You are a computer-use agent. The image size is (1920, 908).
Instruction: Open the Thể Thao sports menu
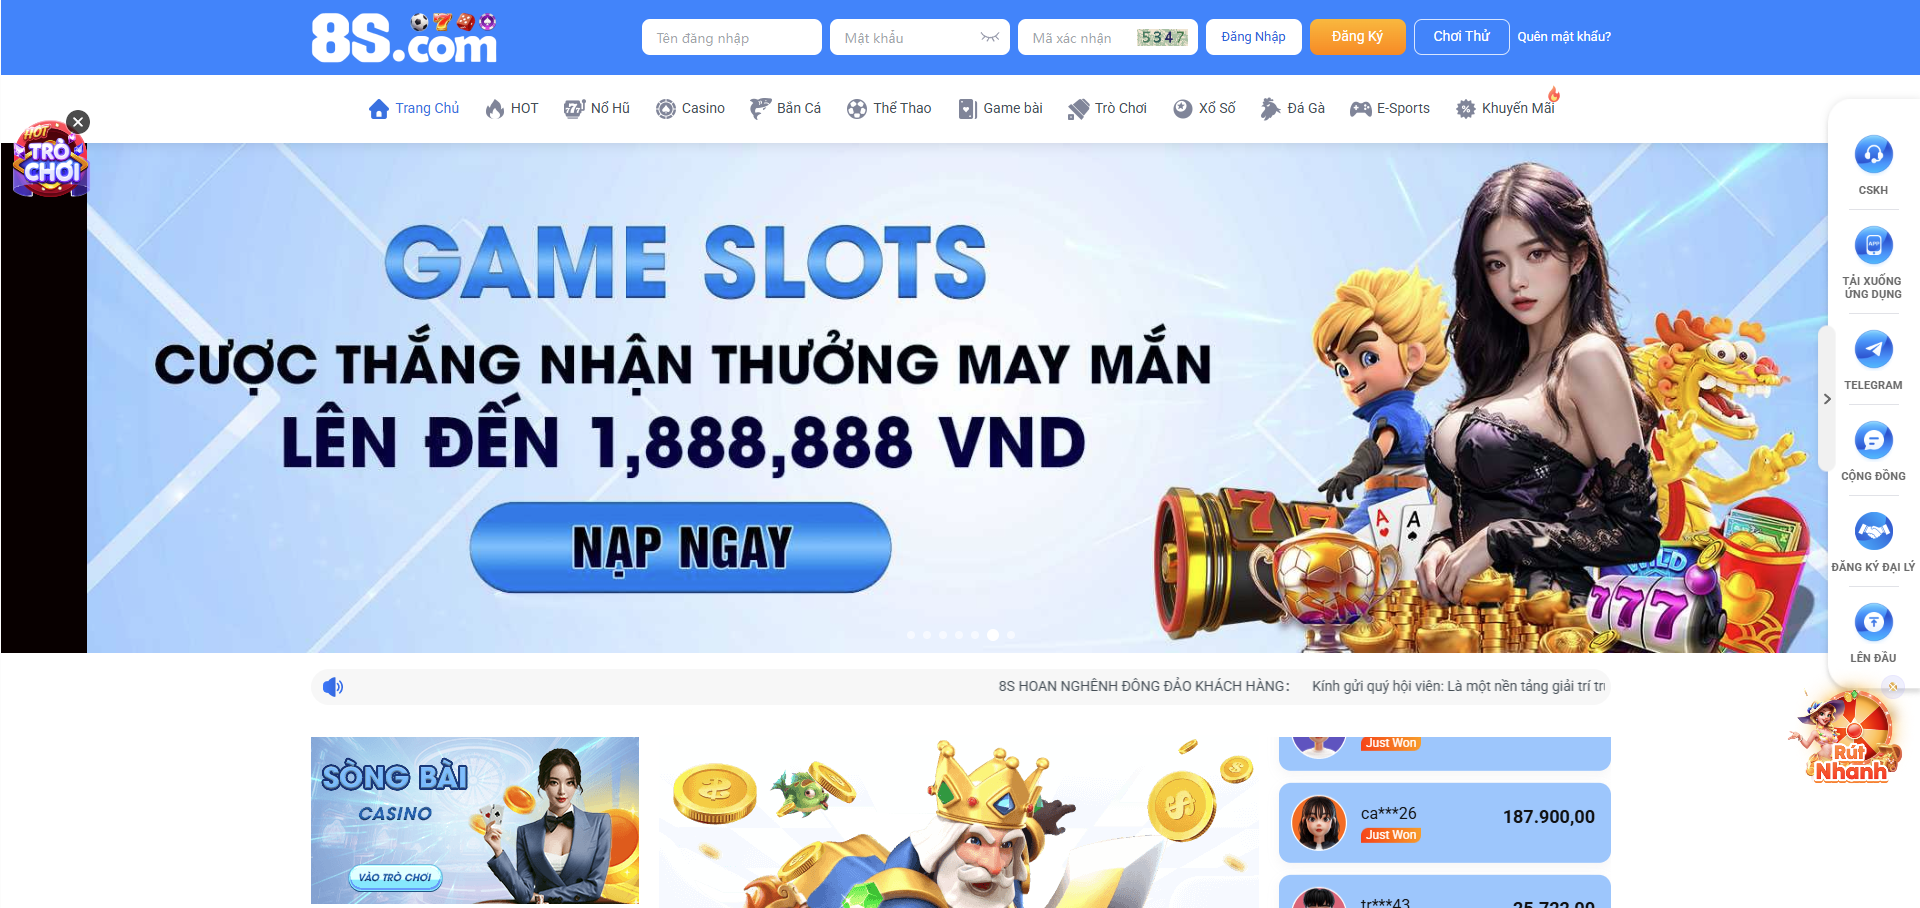(889, 108)
